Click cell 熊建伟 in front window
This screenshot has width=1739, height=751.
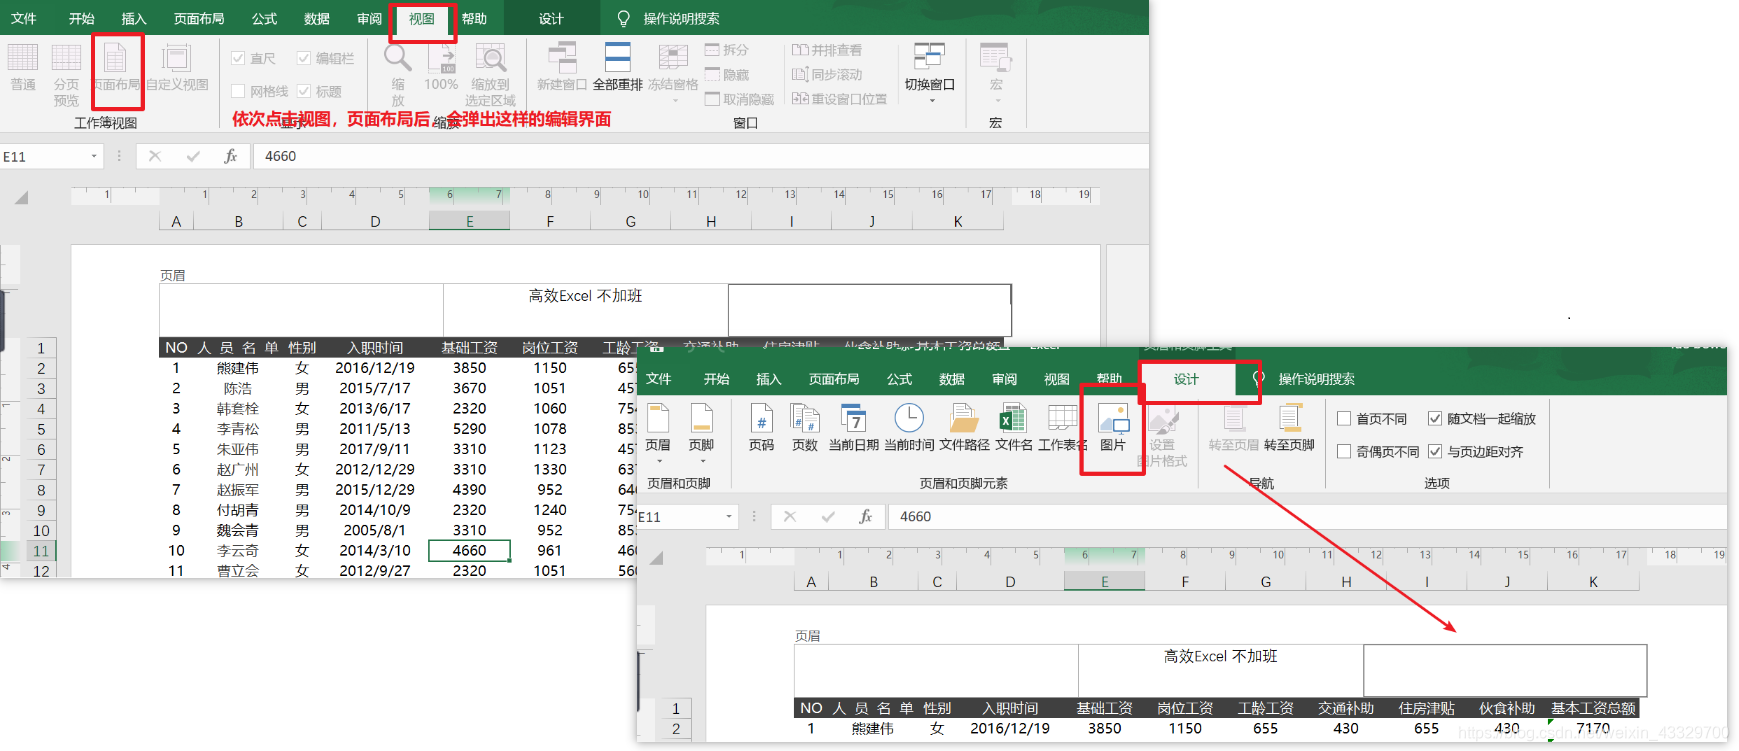tap(873, 729)
